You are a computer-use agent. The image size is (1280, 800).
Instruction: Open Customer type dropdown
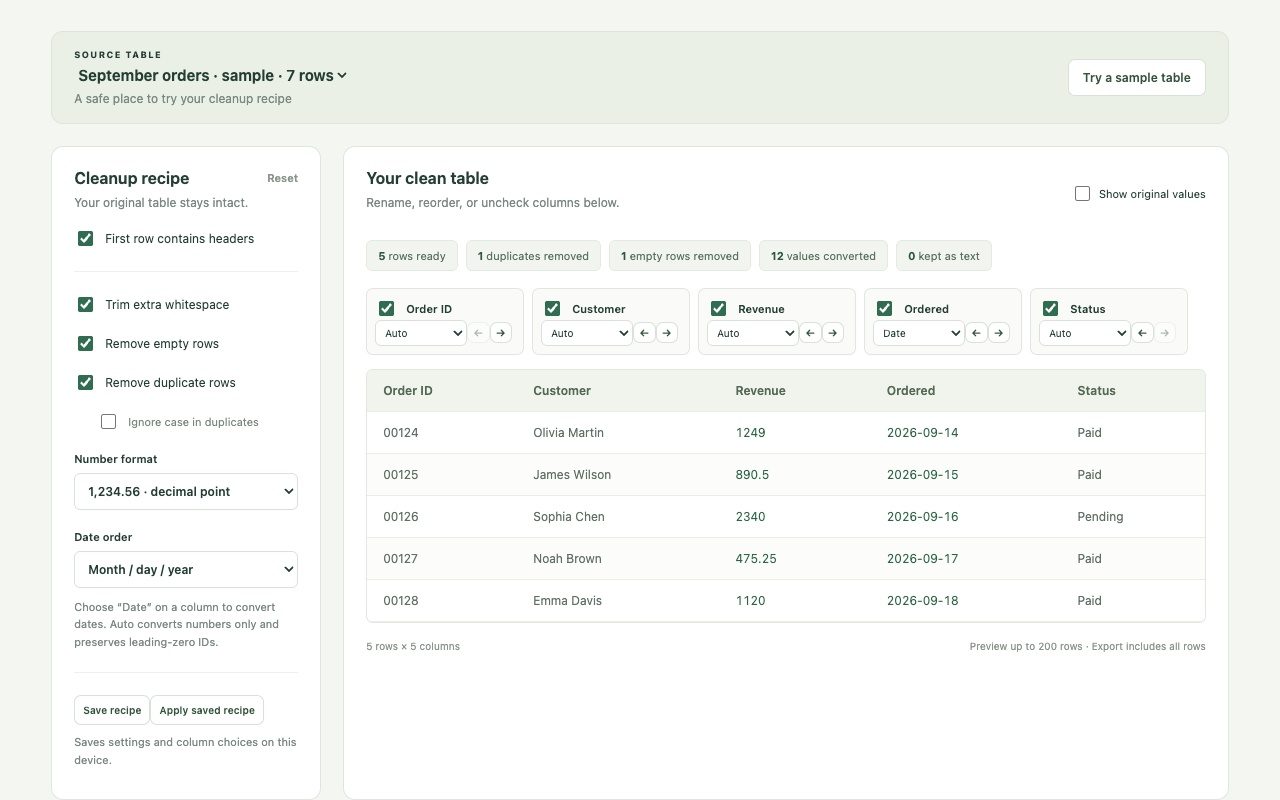587,333
